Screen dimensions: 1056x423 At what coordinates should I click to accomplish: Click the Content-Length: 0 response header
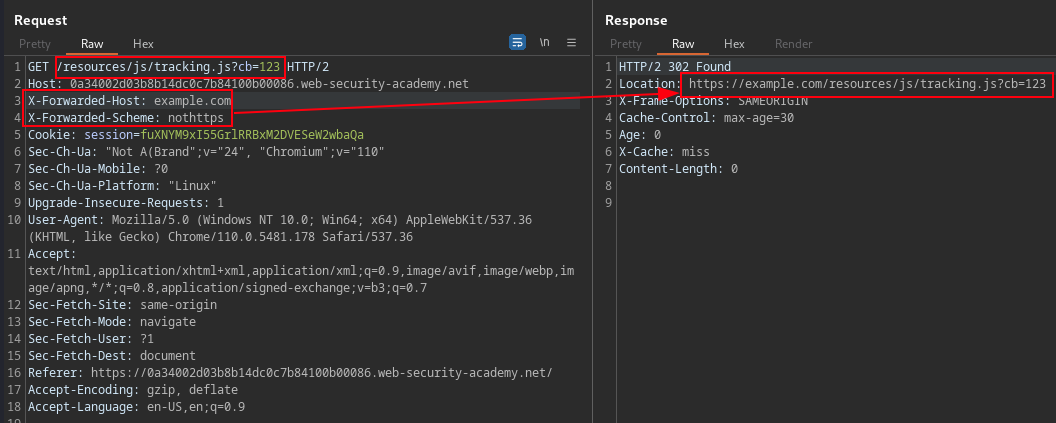[x=678, y=169]
